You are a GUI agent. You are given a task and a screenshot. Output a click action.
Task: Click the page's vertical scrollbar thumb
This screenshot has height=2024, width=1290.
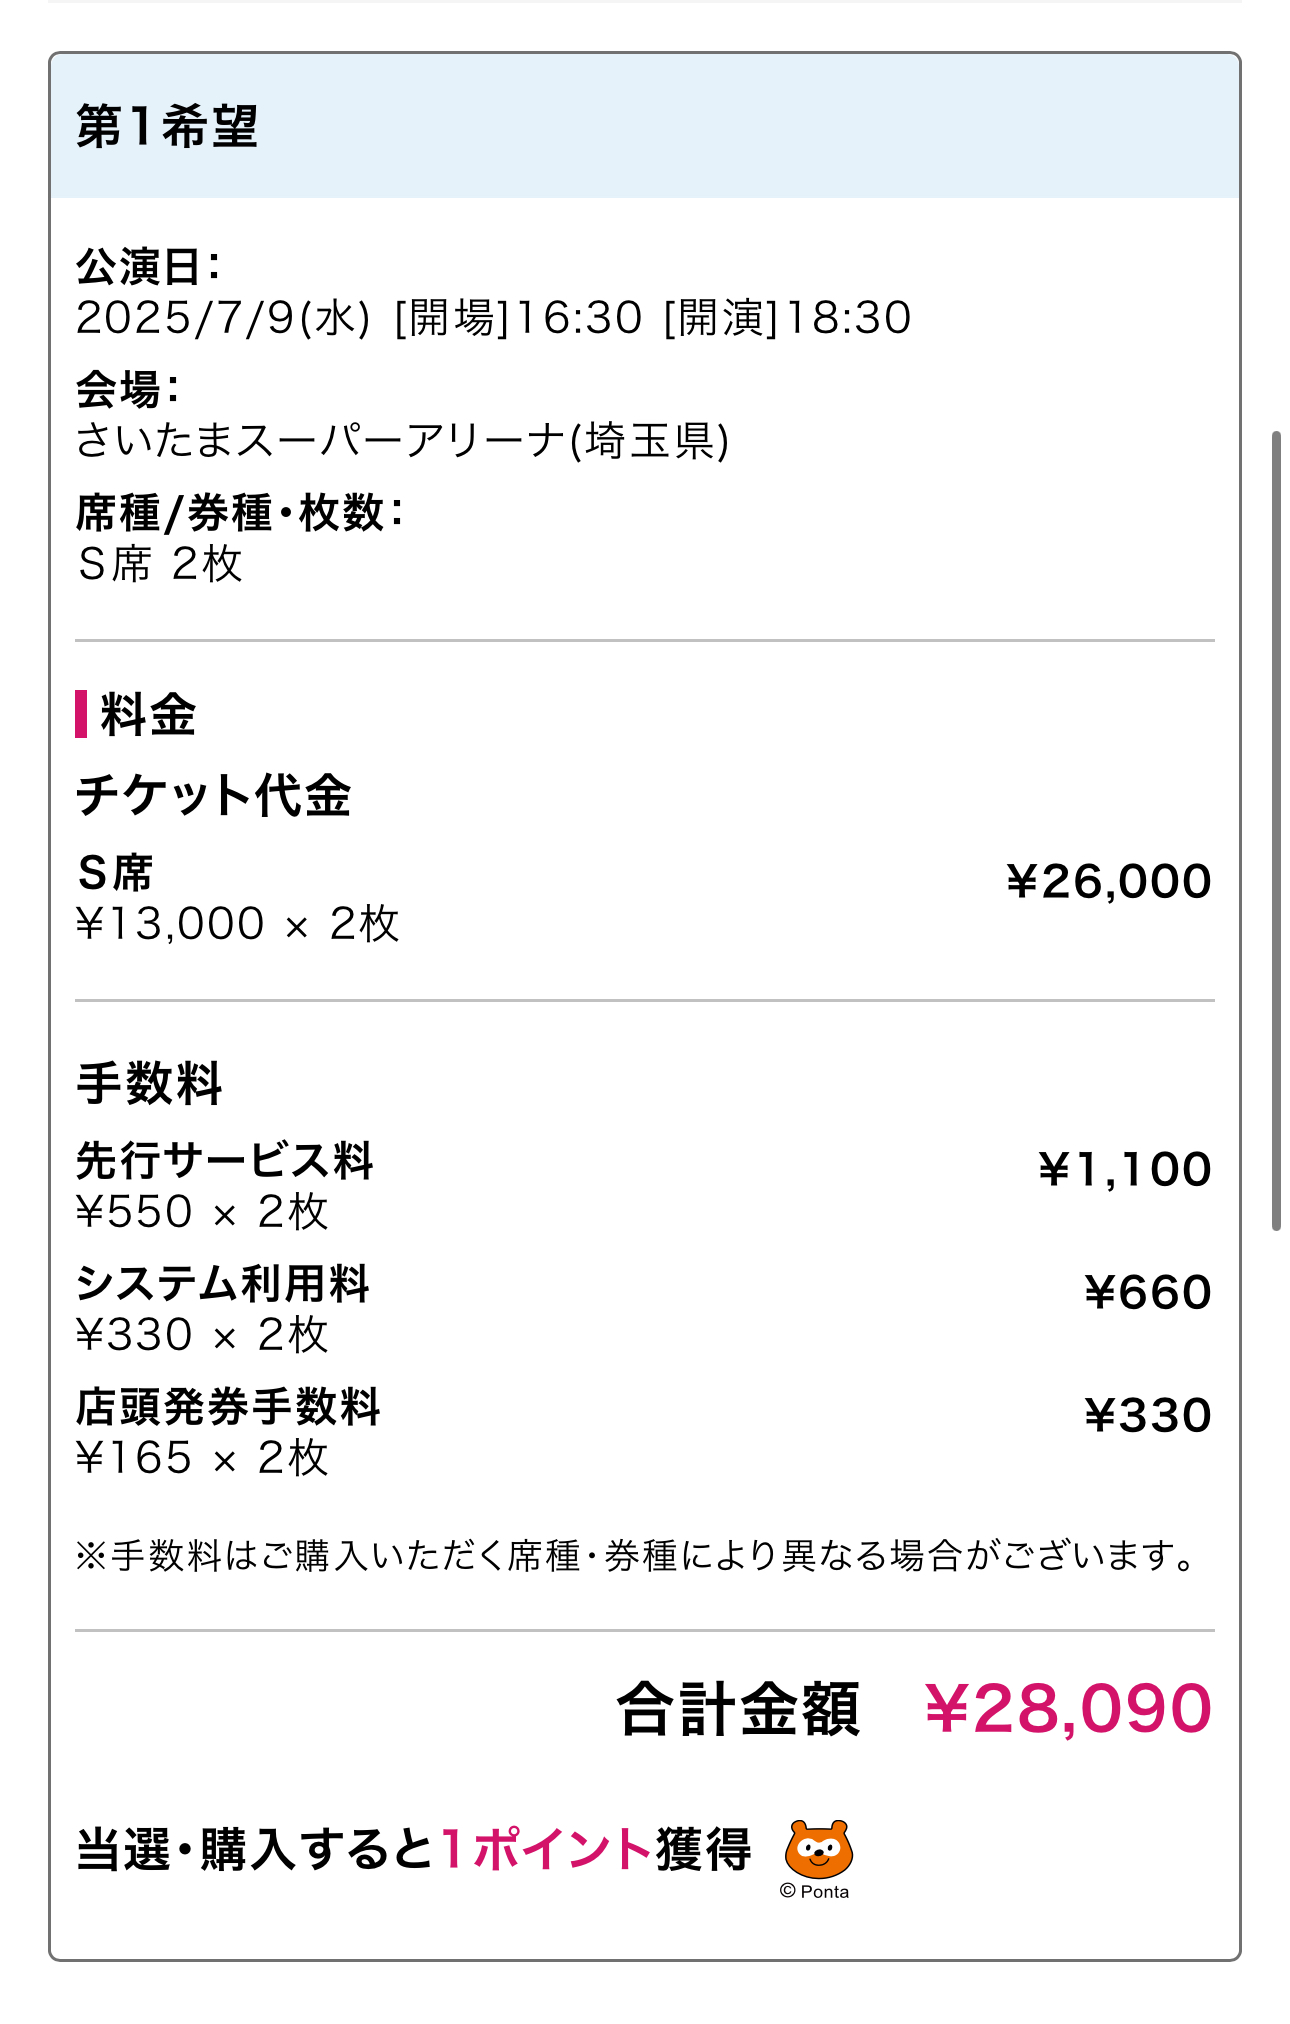(1276, 831)
